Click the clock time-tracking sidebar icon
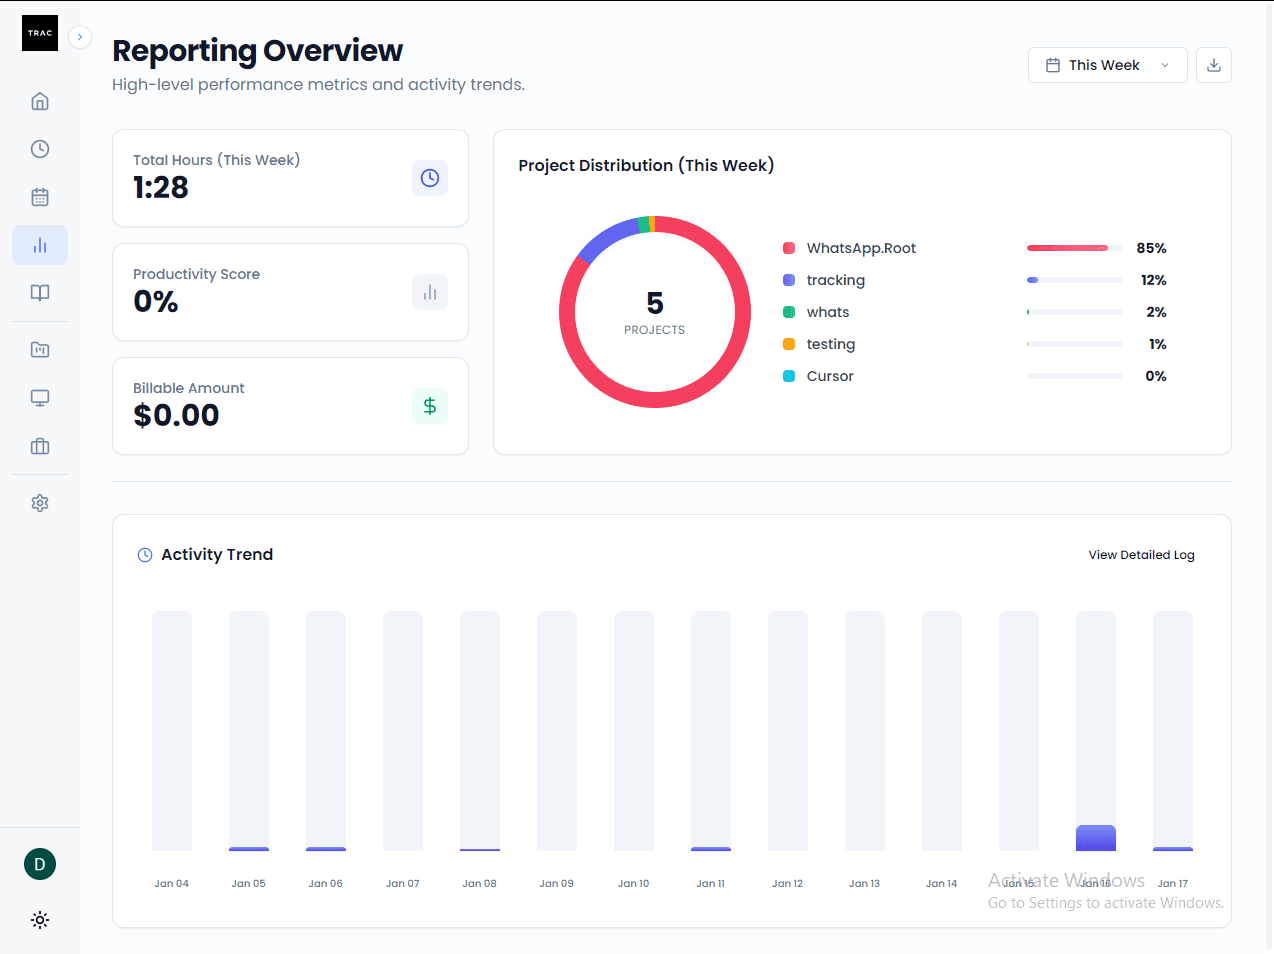 point(40,149)
